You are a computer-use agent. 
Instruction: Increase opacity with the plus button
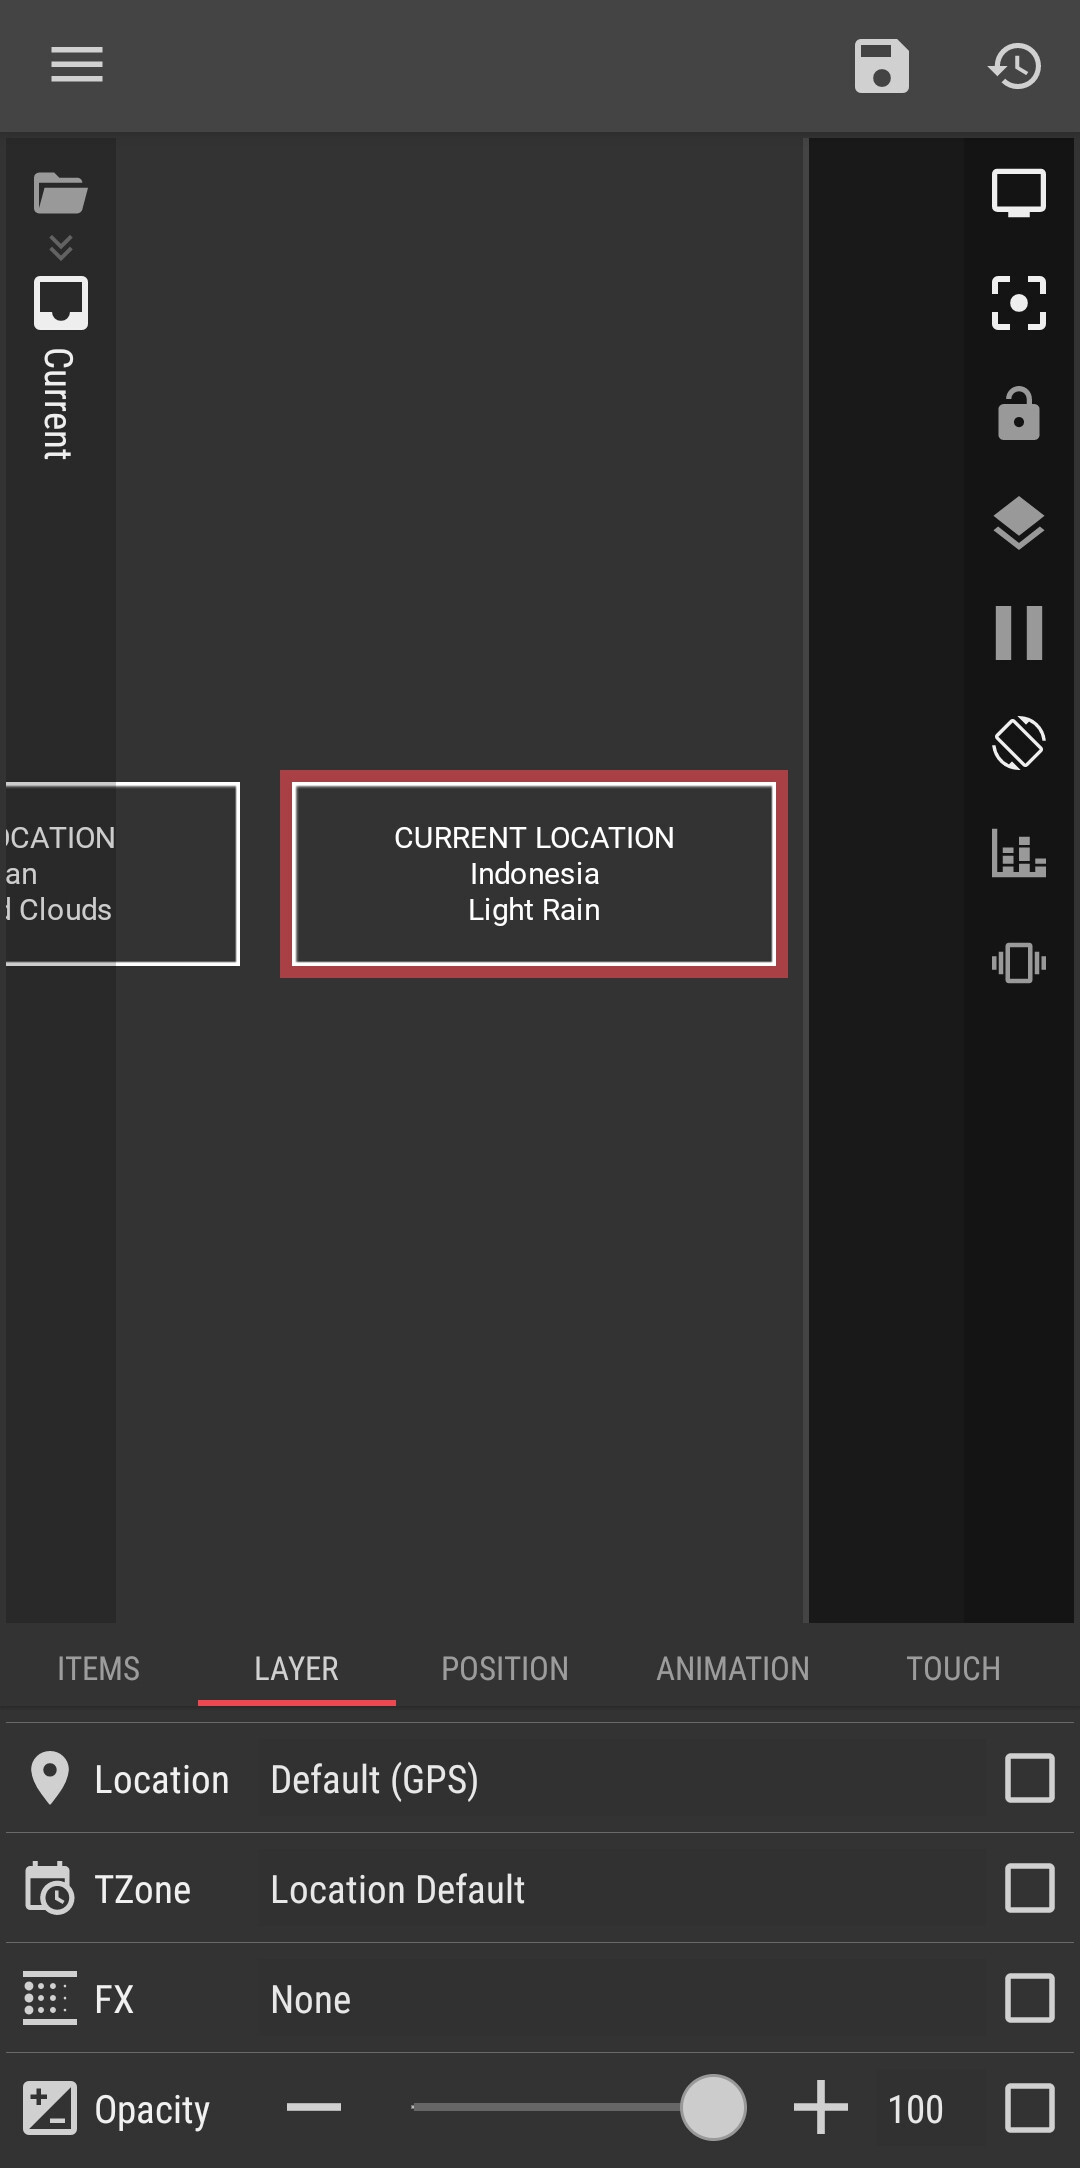coord(820,2107)
